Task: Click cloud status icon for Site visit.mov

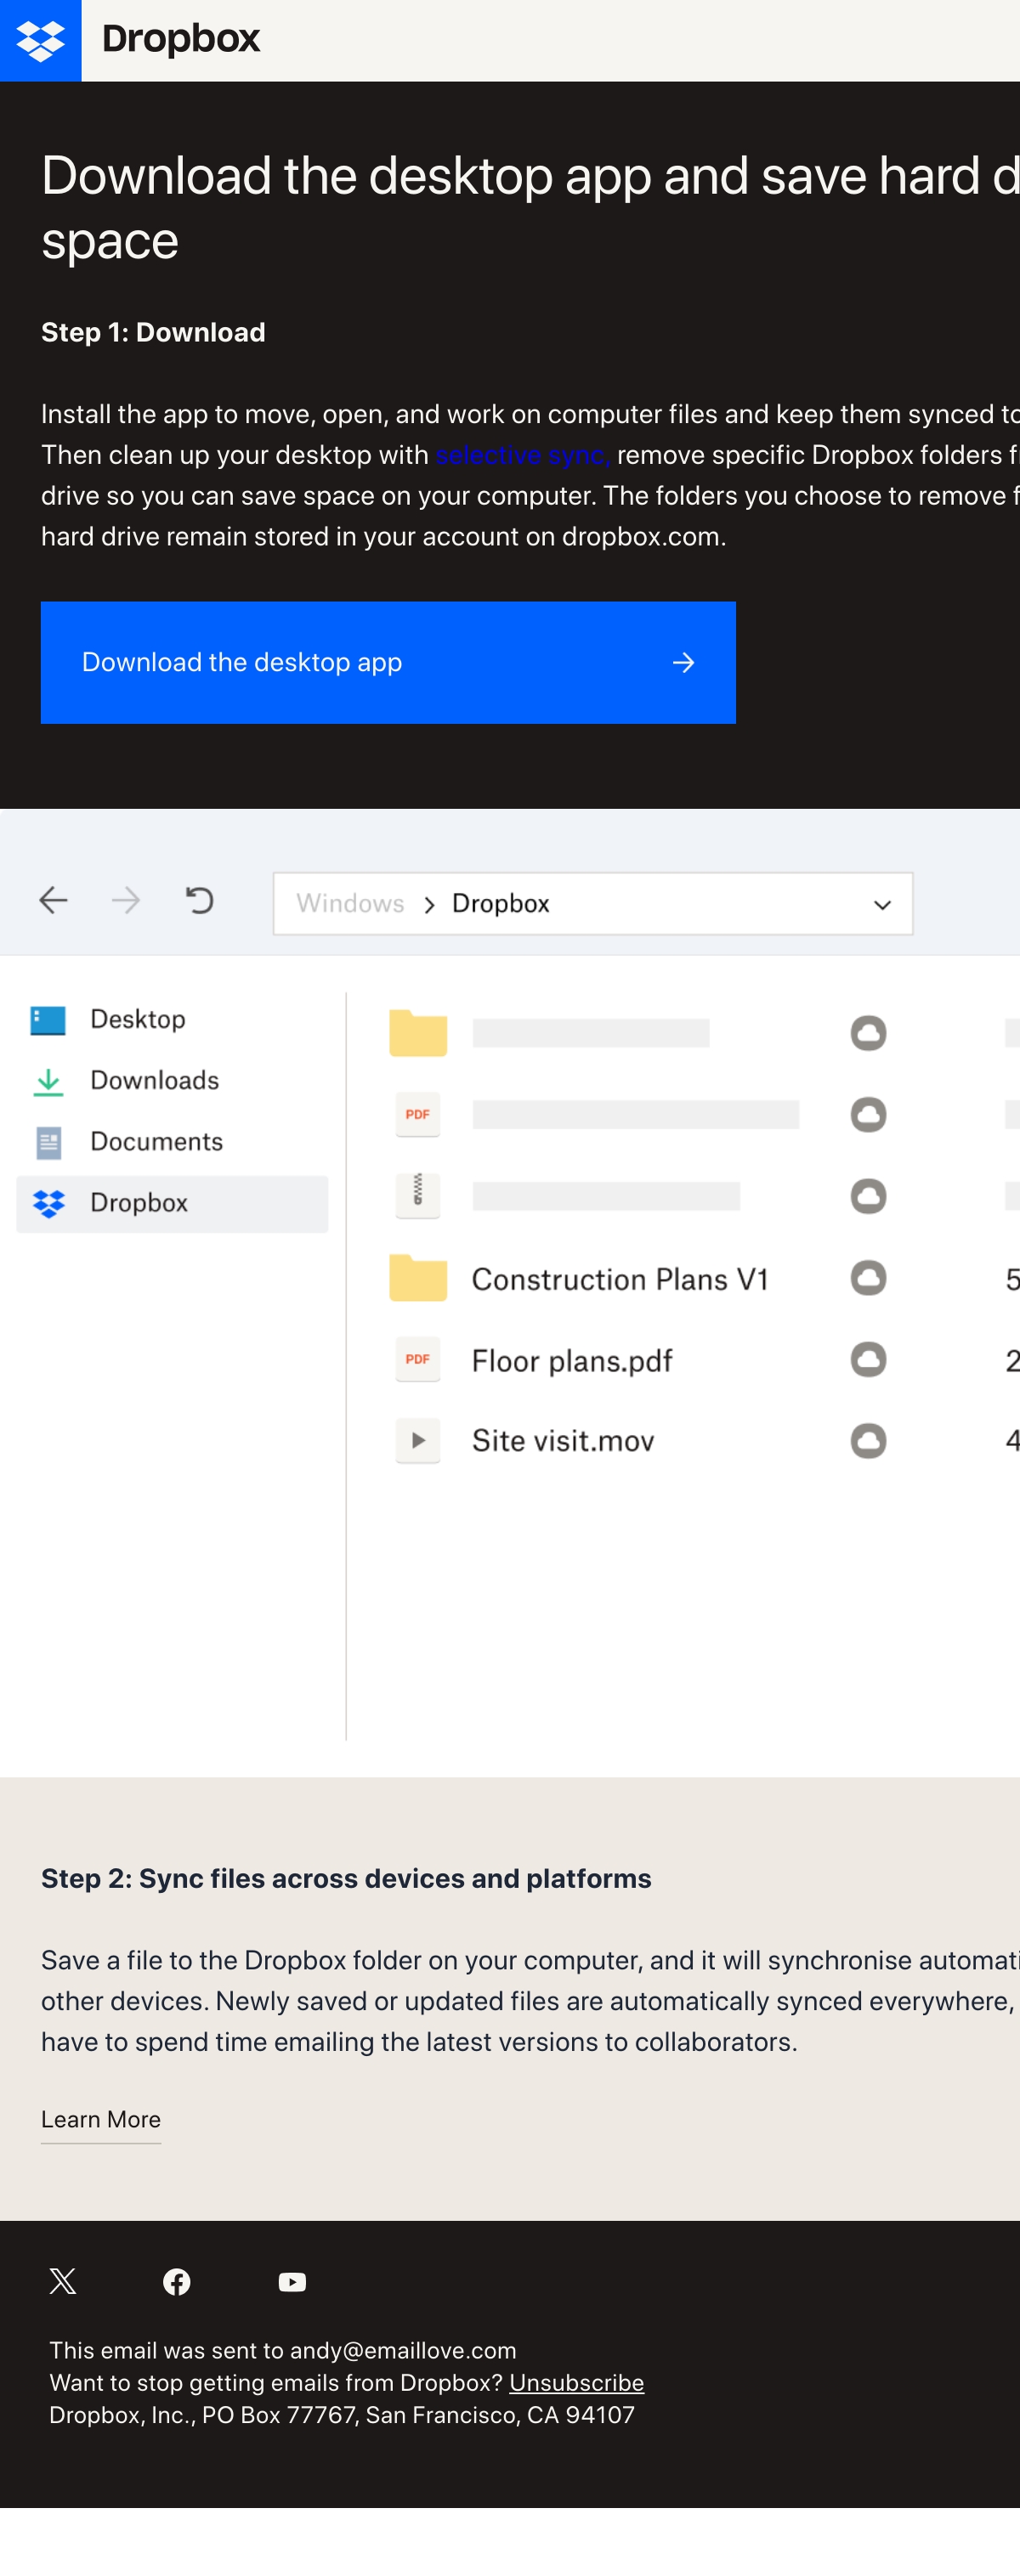Action: pyautogui.click(x=868, y=1441)
